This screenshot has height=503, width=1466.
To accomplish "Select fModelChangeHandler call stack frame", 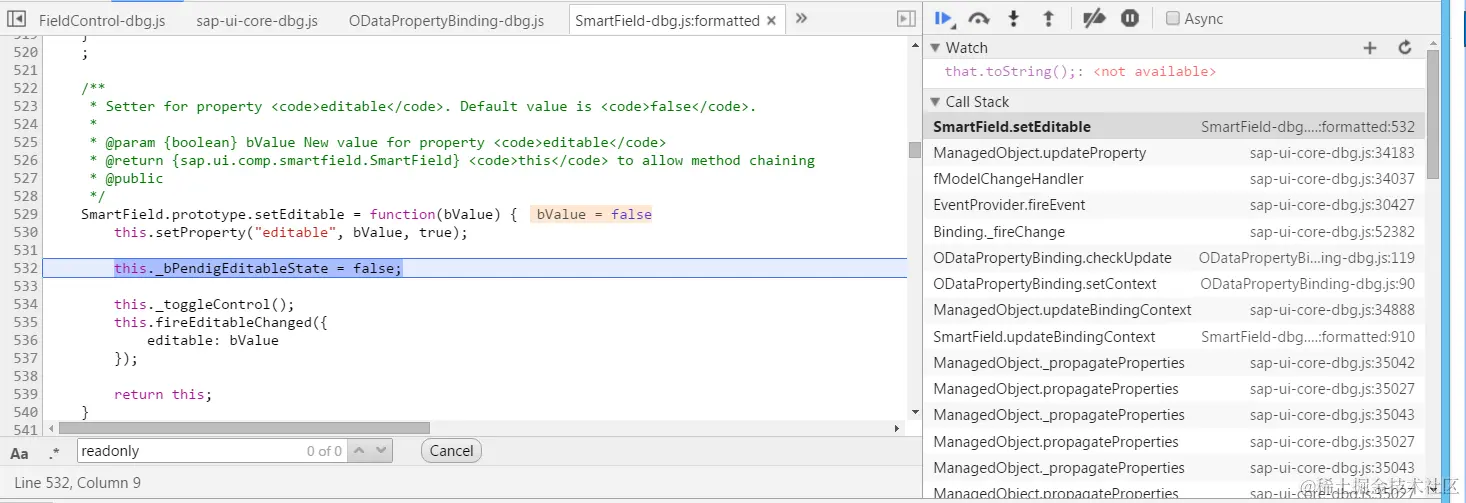I will click(x=1174, y=179).
